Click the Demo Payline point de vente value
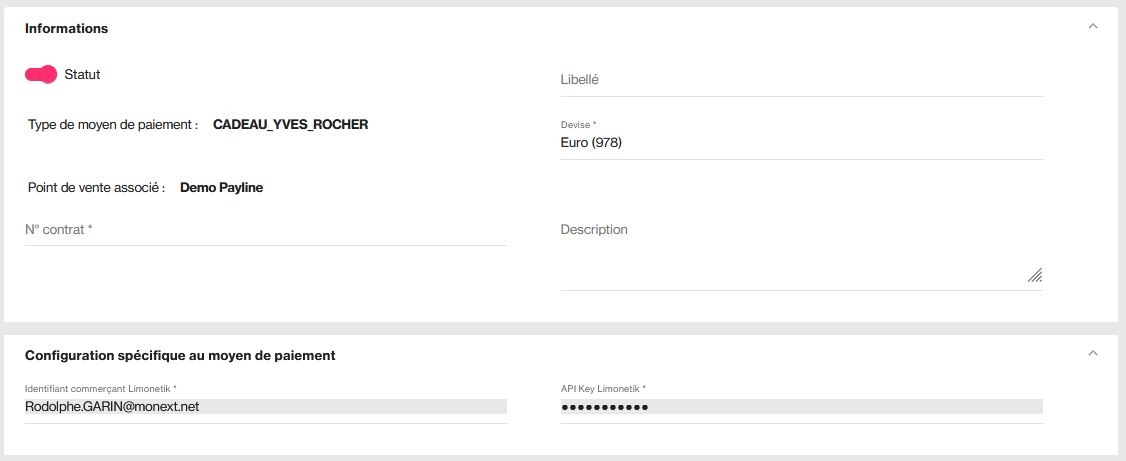This screenshot has width=1126, height=461. [x=221, y=188]
